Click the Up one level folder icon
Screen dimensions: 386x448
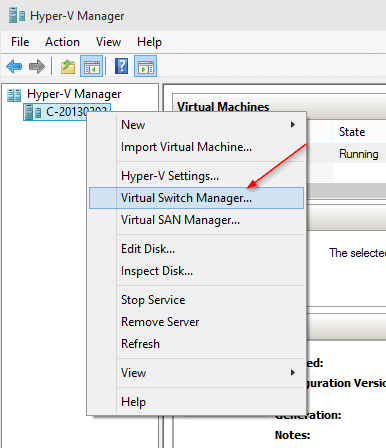click(x=68, y=66)
